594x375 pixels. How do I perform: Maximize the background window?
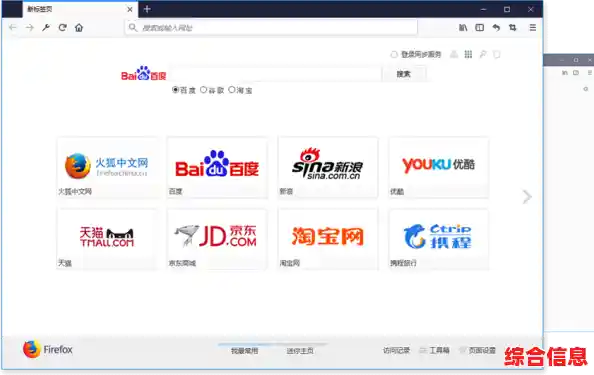point(576,60)
